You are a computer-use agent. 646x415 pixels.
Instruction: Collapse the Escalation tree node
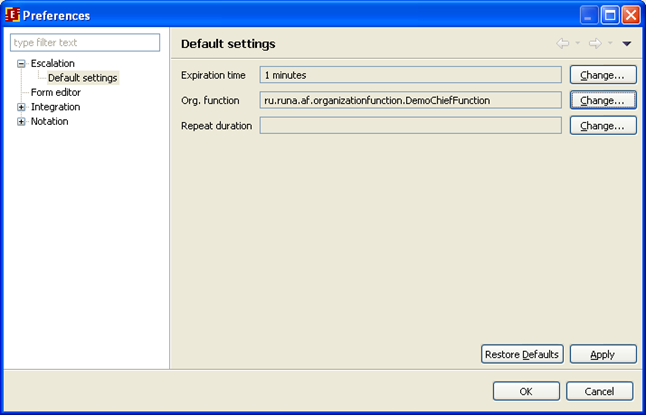point(21,64)
